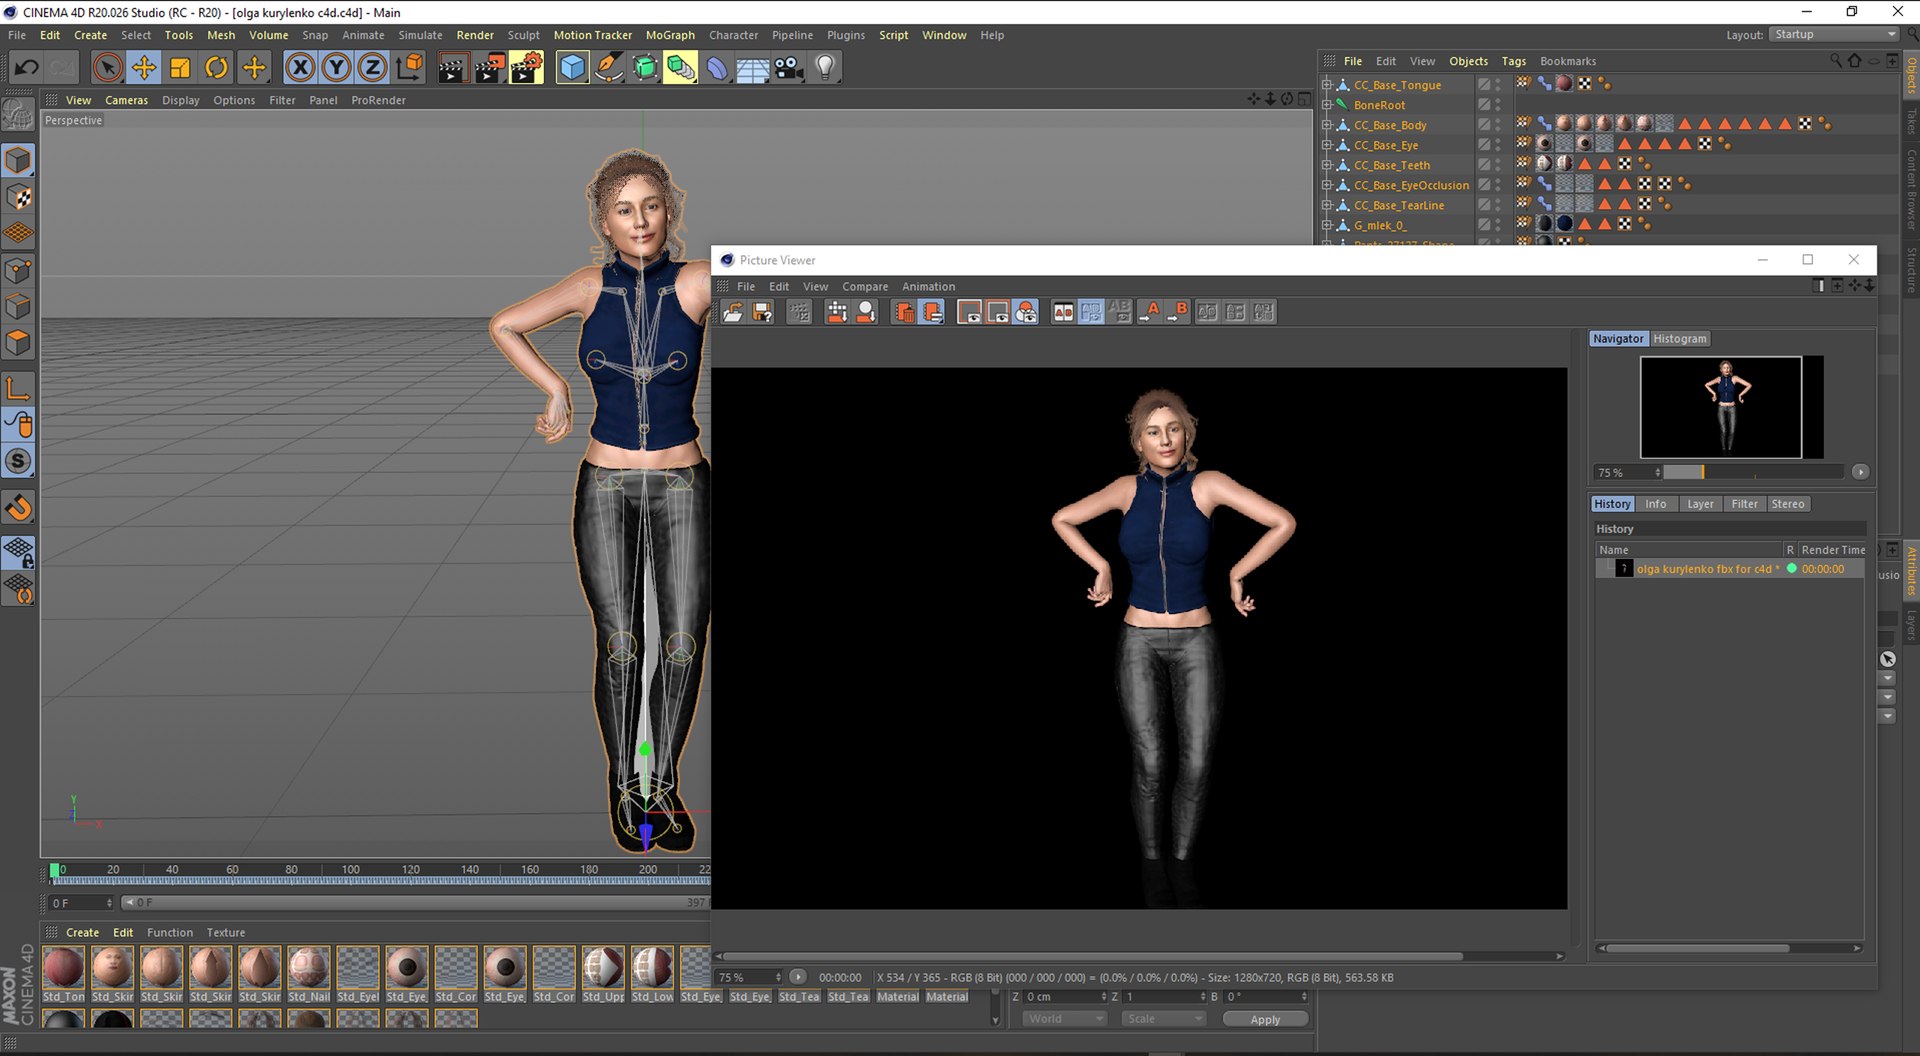Click the Camera object icon
The height and width of the screenshot is (1056, 1920).
pos(789,67)
